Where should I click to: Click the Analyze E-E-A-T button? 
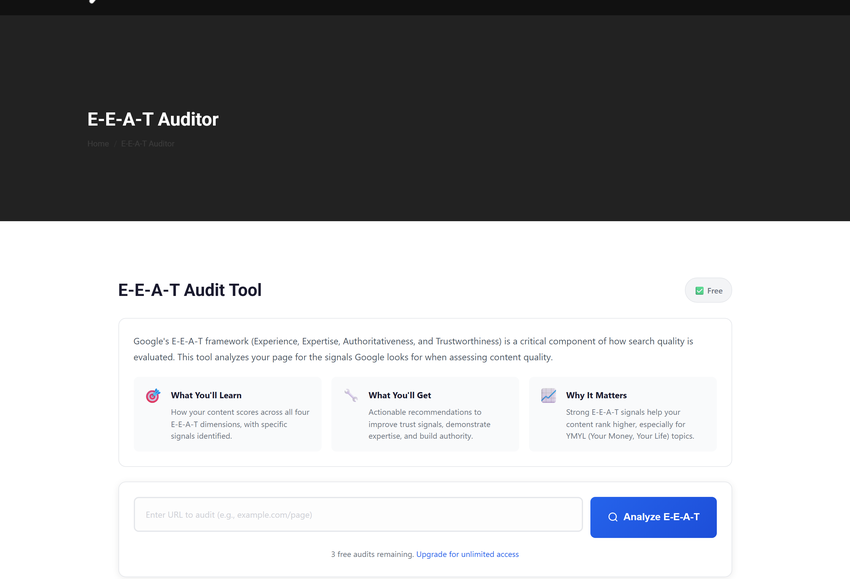[x=653, y=517]
